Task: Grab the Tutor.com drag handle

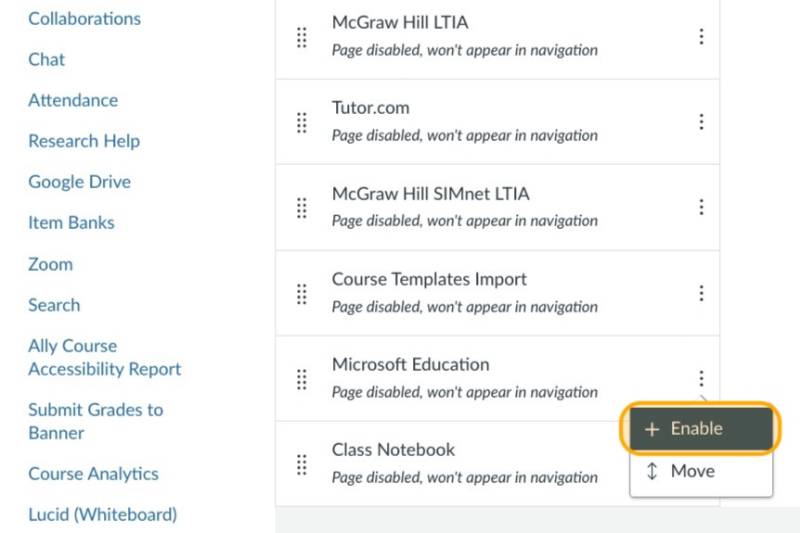Action: [302, 122]
